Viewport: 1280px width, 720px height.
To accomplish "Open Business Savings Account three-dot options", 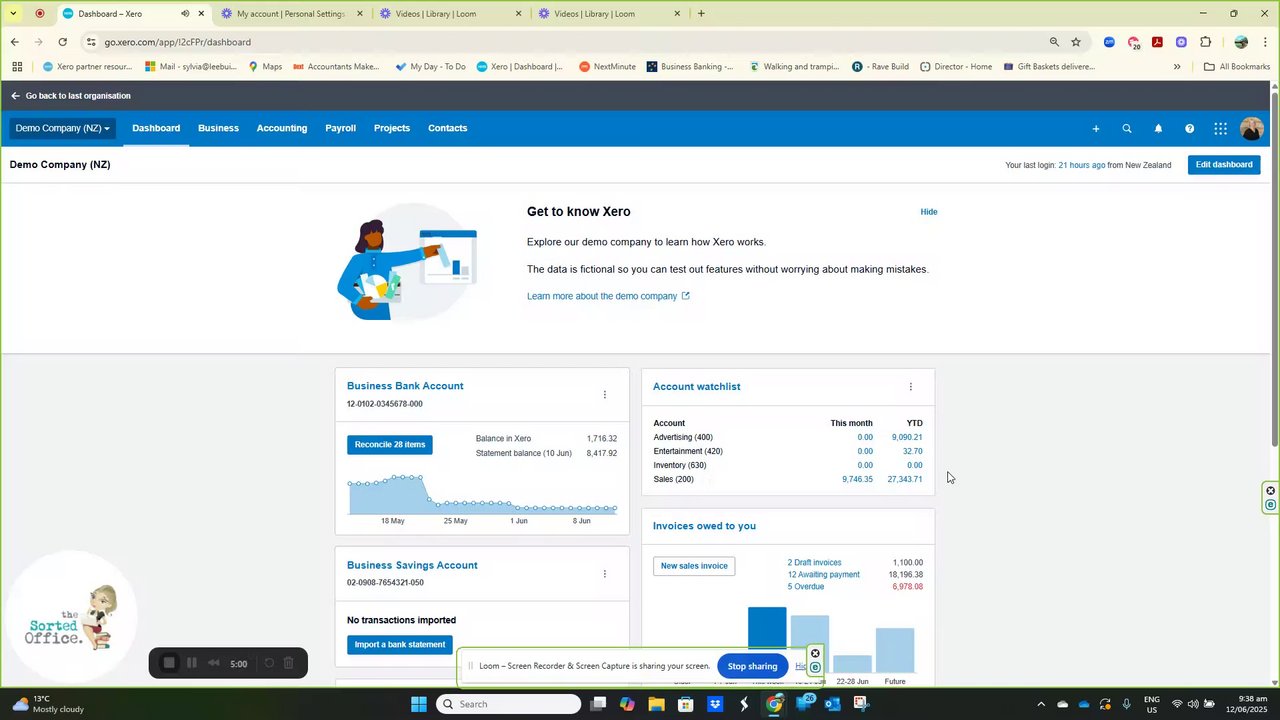I will click(x=604, y=574).
